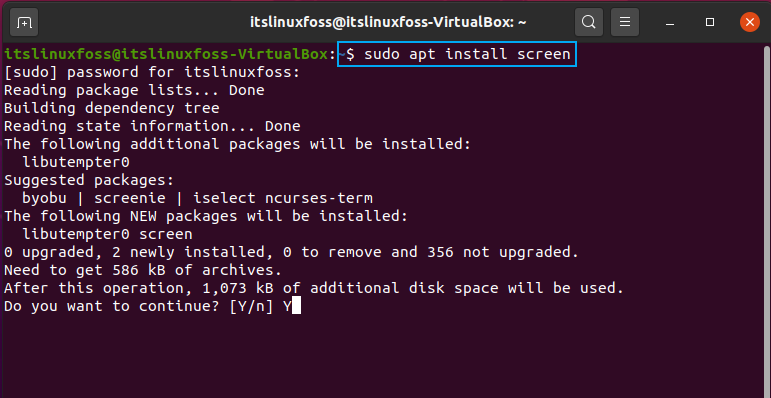
Task: Maximize the terminal window
Action: [710, 22]
